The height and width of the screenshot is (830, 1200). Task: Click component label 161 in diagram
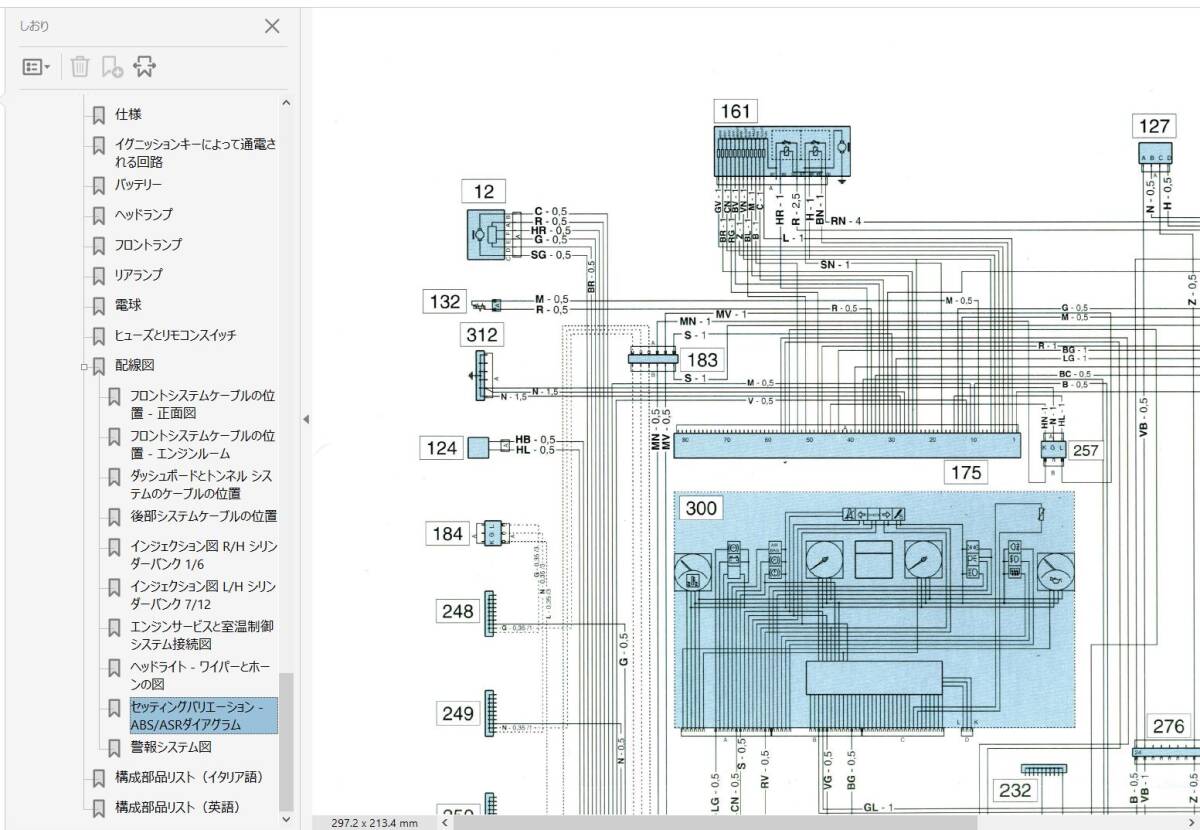(x=735, y=111)
